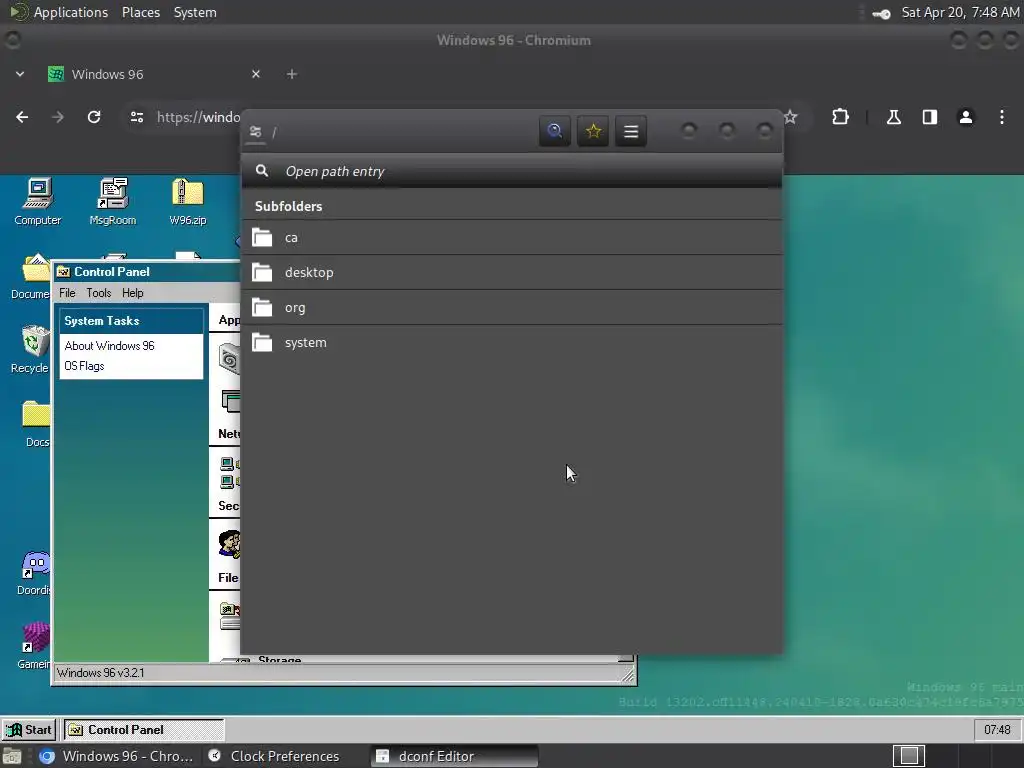Click About Windows 96 link
The width and height of the screenshot is (1024, 768).
point(110,345)
